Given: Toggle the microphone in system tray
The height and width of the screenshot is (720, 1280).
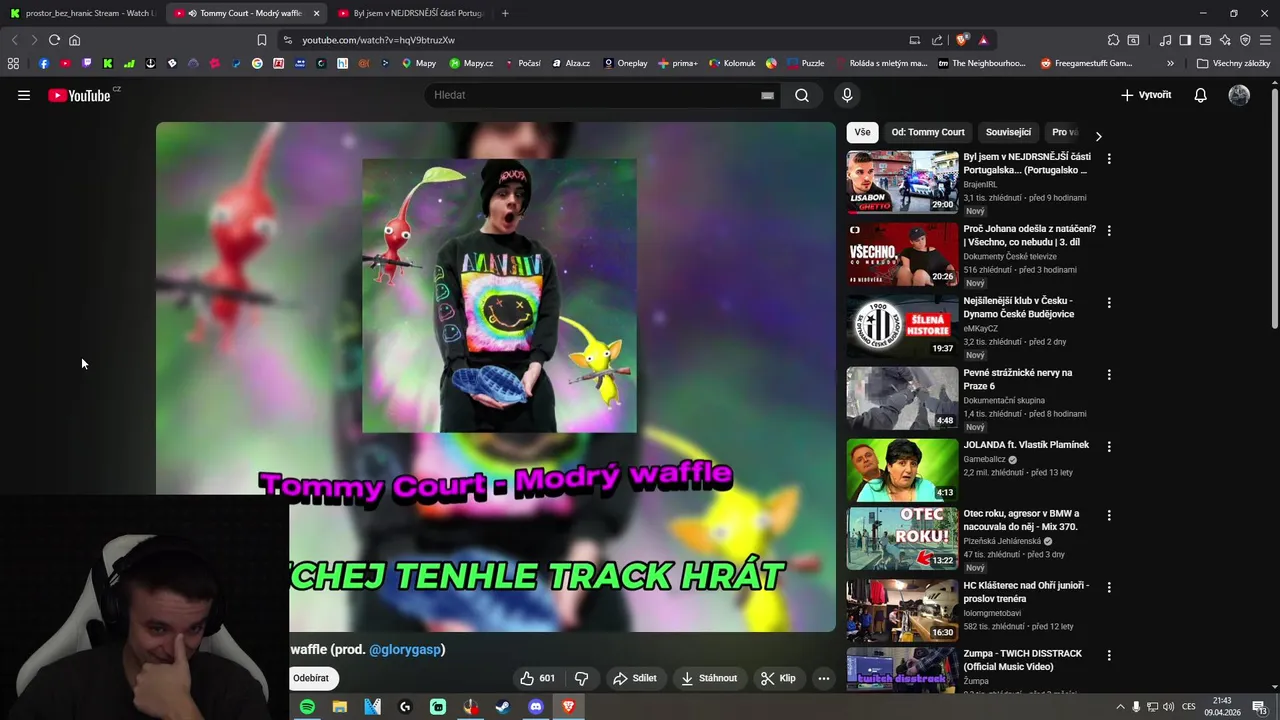Looking at the screenshot, I should [x=1136, y=707].
